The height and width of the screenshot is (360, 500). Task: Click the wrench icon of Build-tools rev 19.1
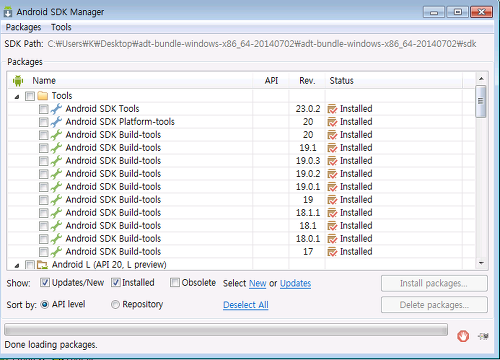(56, 148)
